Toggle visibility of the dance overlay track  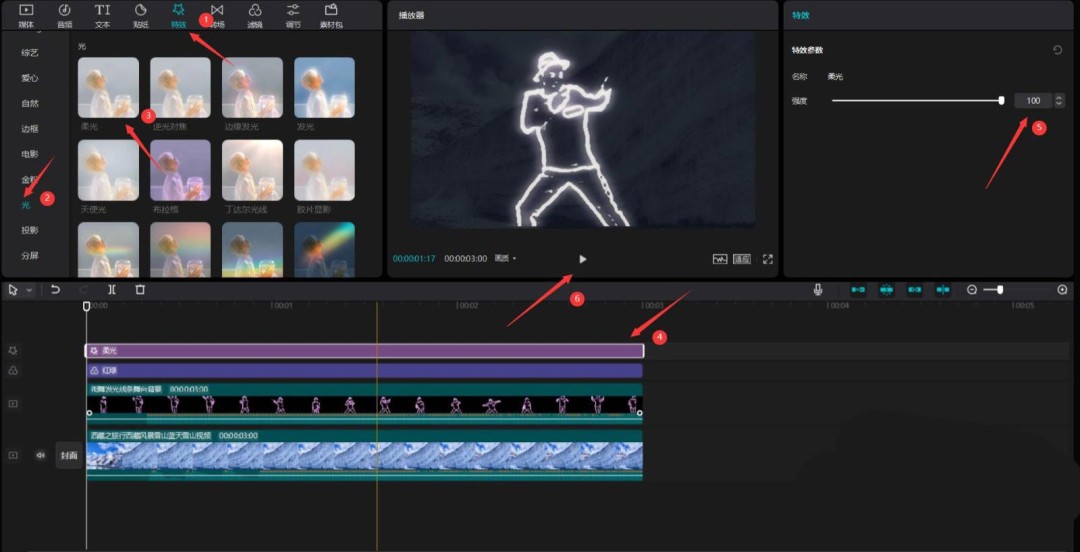tap(14, 404)
